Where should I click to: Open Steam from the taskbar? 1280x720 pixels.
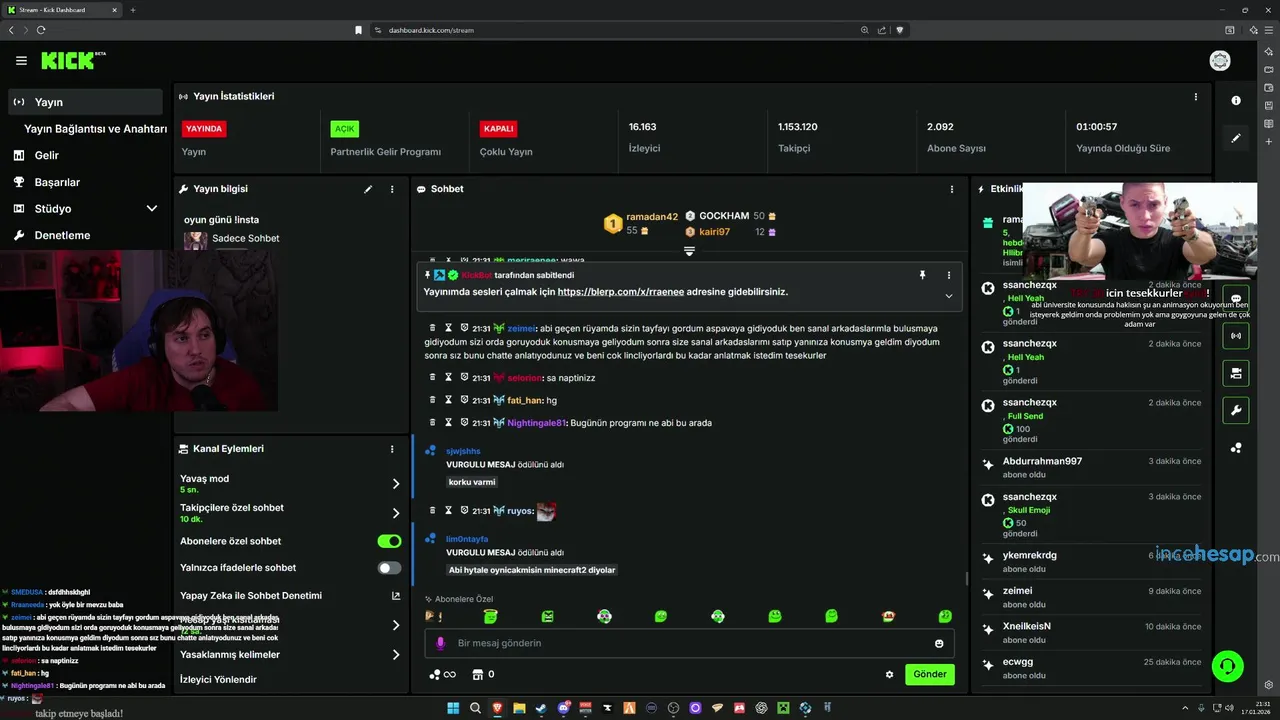coord(541,708)
